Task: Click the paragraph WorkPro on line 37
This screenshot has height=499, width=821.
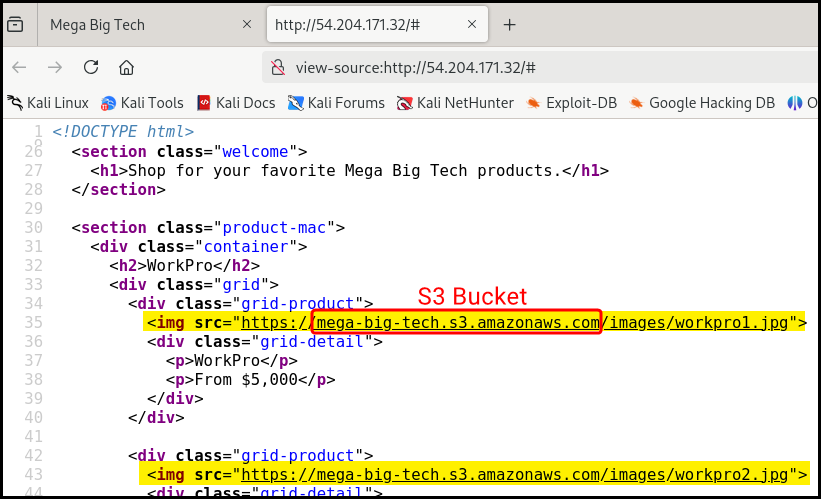Action: coord(231,360)
